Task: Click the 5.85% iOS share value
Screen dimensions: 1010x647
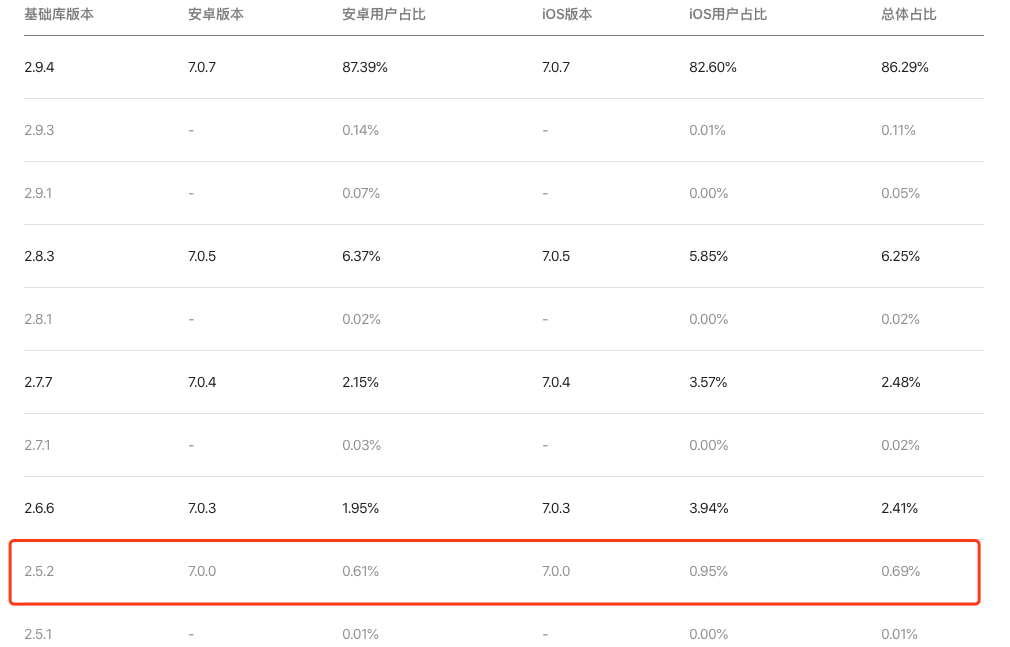Action: [708, 256]
